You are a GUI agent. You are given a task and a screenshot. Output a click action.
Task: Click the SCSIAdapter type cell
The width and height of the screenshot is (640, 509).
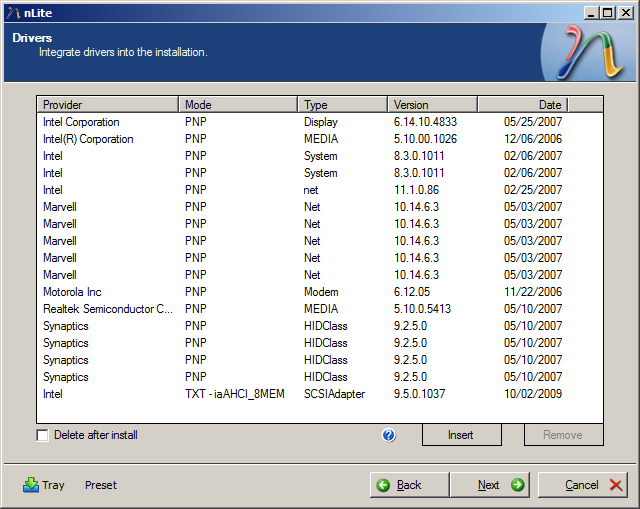click(x=335, y=394)
